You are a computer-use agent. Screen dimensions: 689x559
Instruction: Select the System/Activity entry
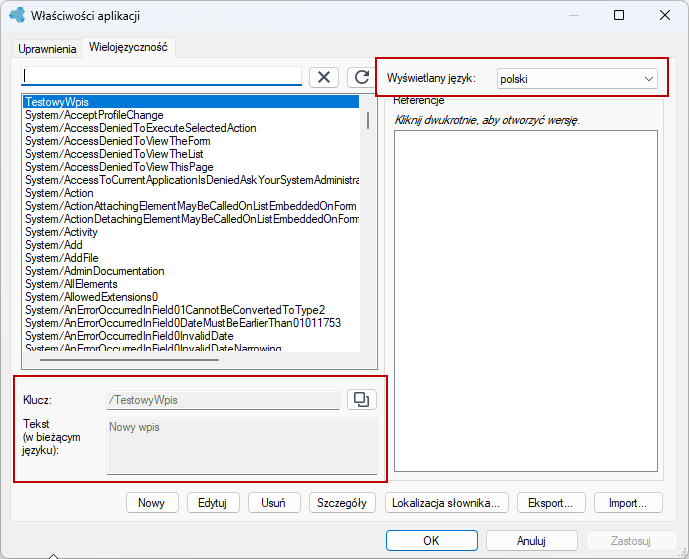[x=191, y=232]
